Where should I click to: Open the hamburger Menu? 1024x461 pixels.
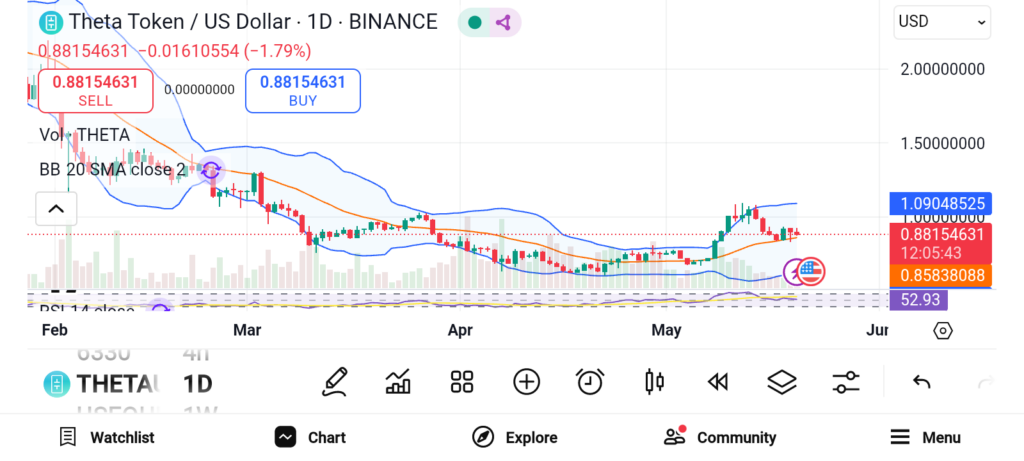pyautogui.click(x=925, y=437)
